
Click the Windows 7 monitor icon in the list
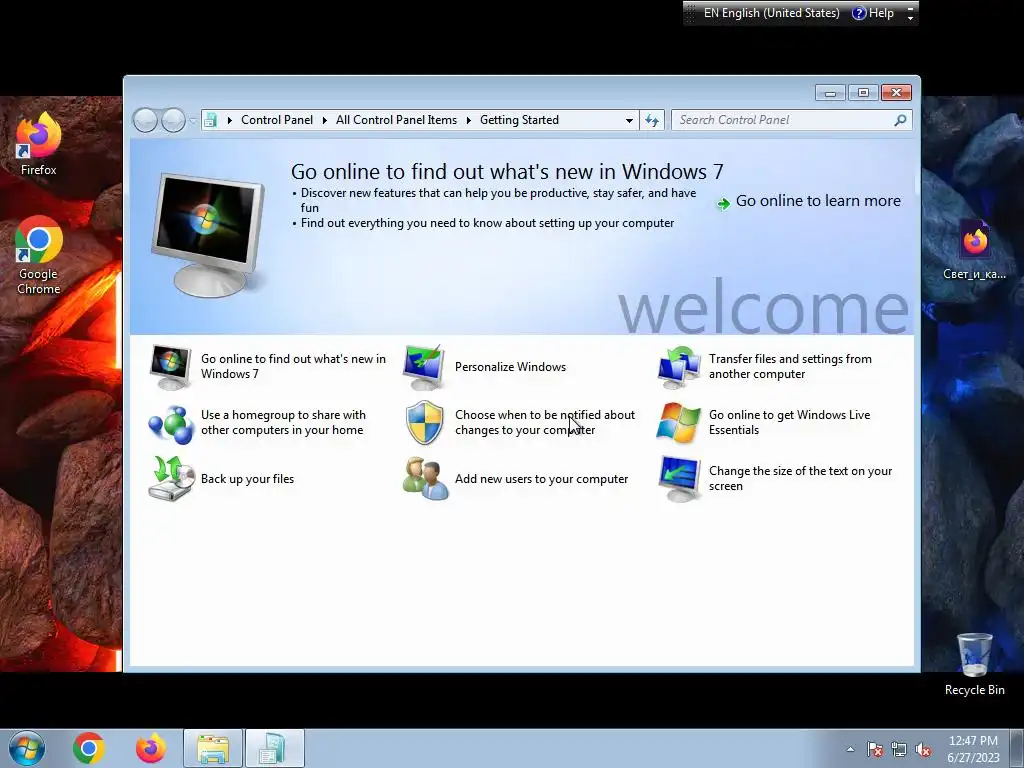(170, 367)
